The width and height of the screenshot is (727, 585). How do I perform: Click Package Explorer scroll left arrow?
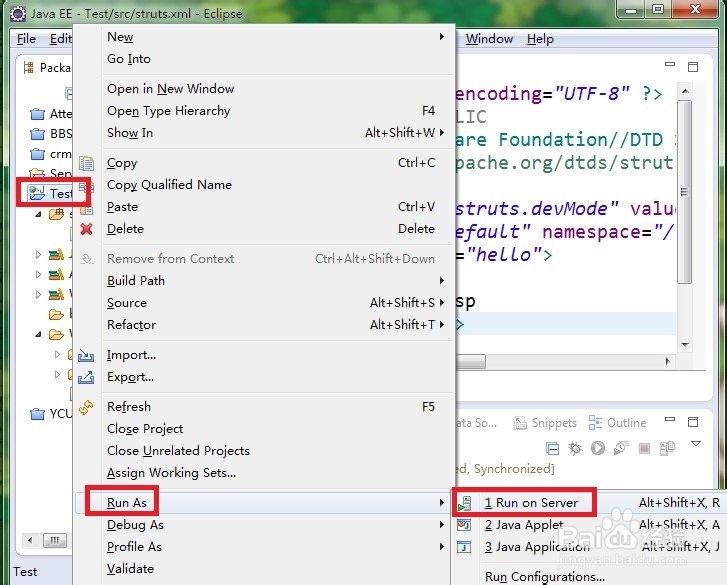30,540
